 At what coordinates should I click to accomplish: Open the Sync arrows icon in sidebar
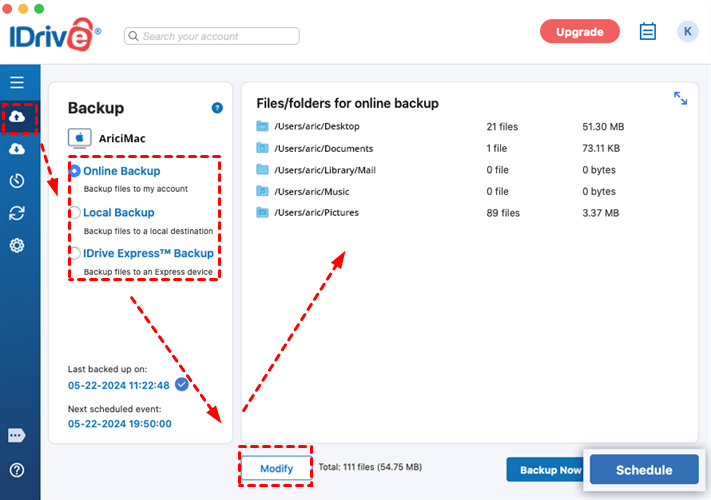point(17,213)
